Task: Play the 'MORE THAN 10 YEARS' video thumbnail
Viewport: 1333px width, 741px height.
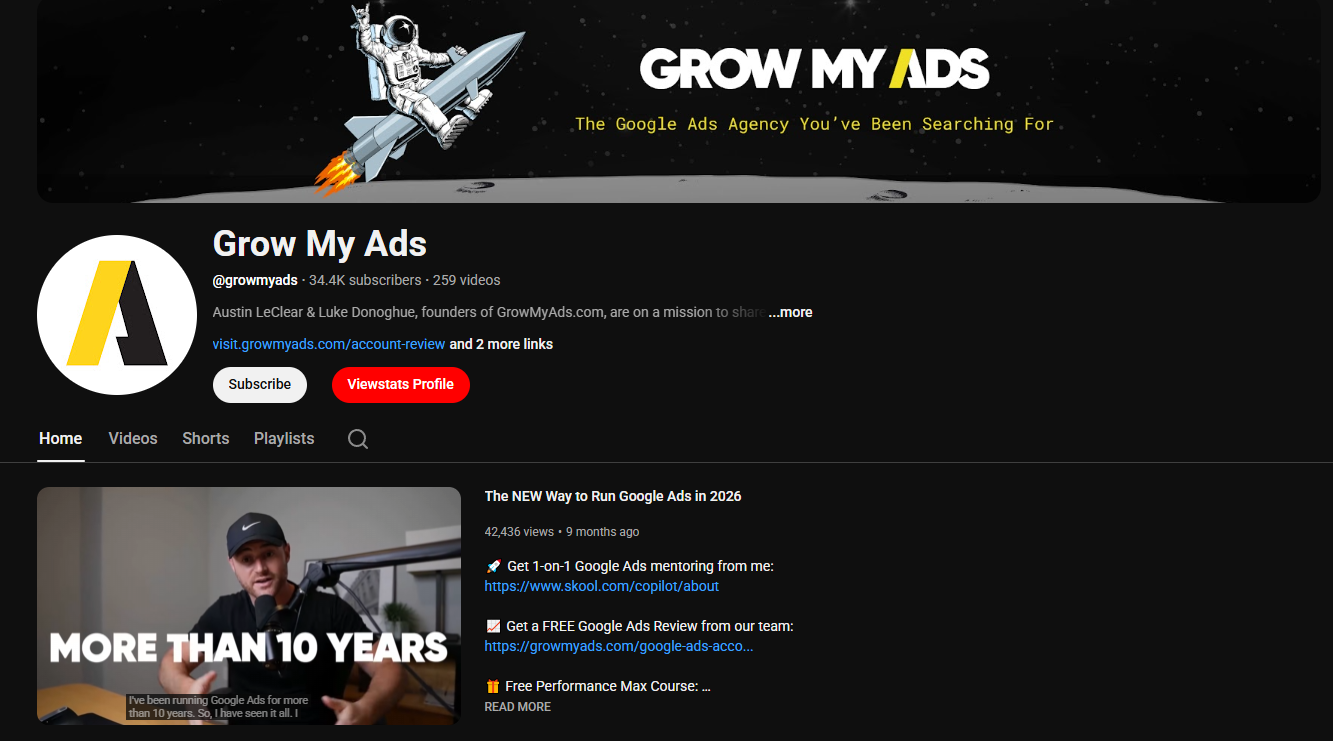Action: point(249,606)
